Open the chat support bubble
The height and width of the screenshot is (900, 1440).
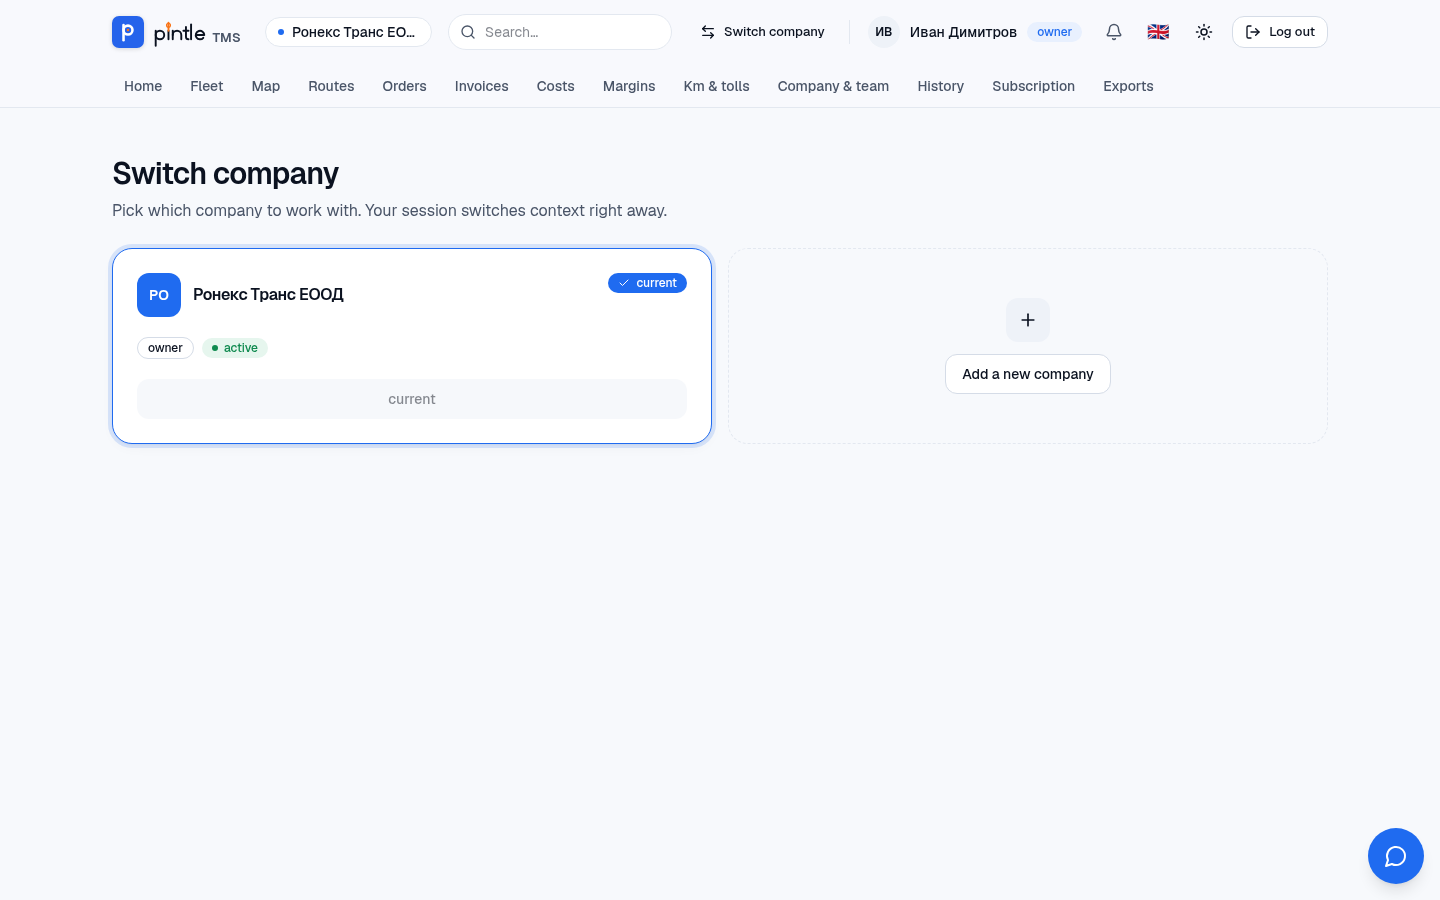tap(1396, 856)
